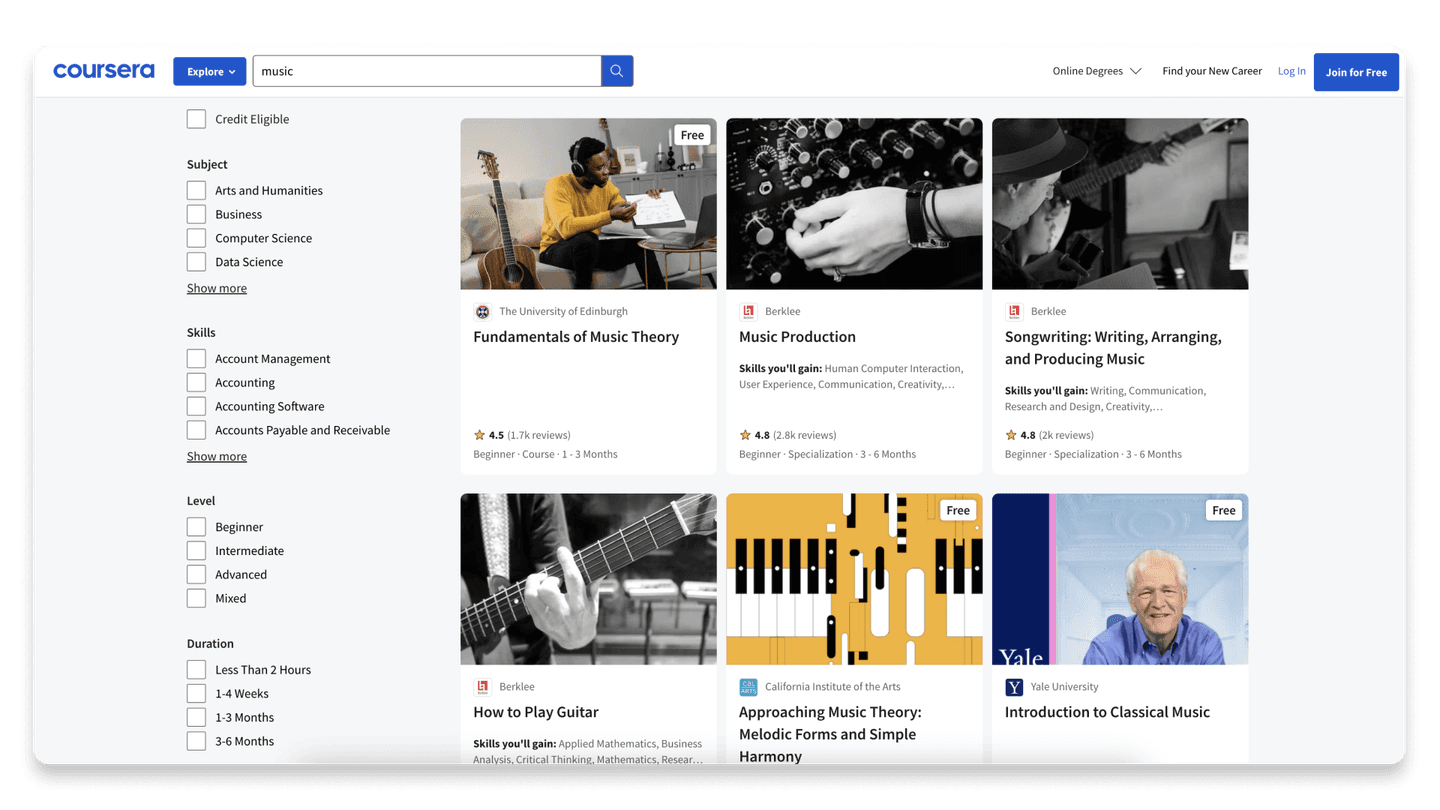Click the 4.5 (1.7k reviews) text
Image resolution: width=1440 pixels, height=810 pixels.
point(530,435)
